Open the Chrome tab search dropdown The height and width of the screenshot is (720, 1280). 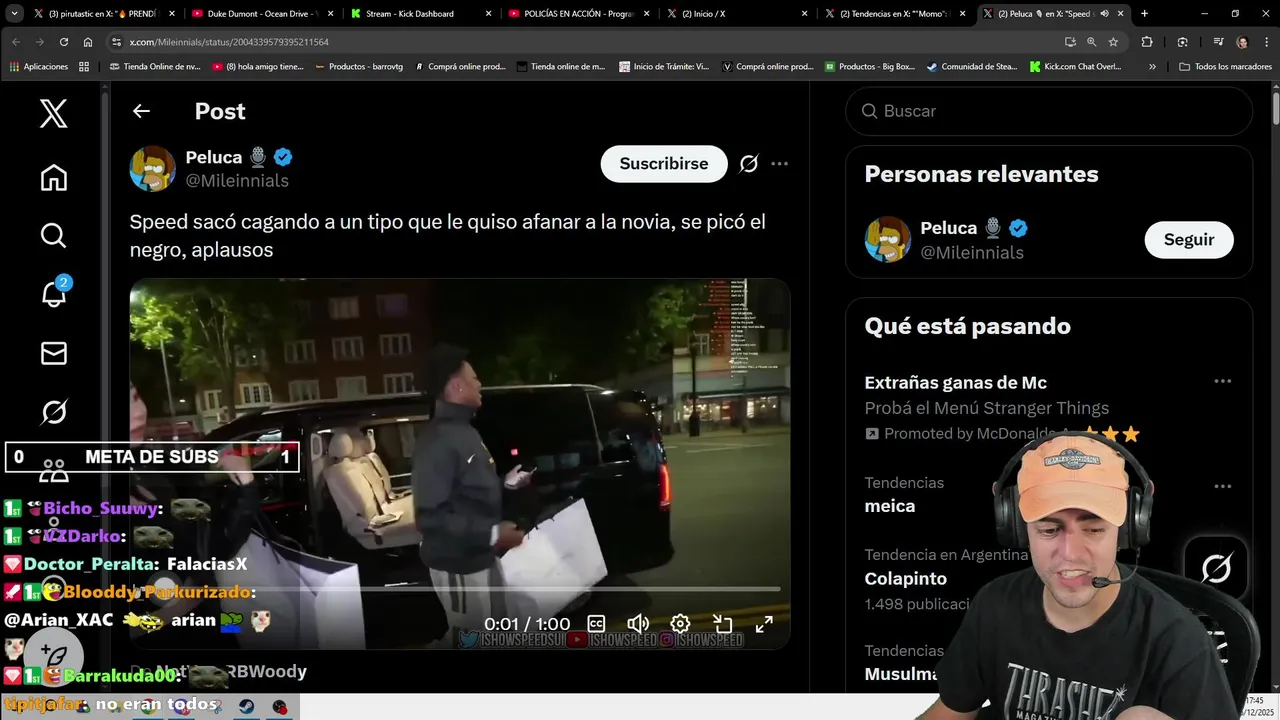[14, 14]
